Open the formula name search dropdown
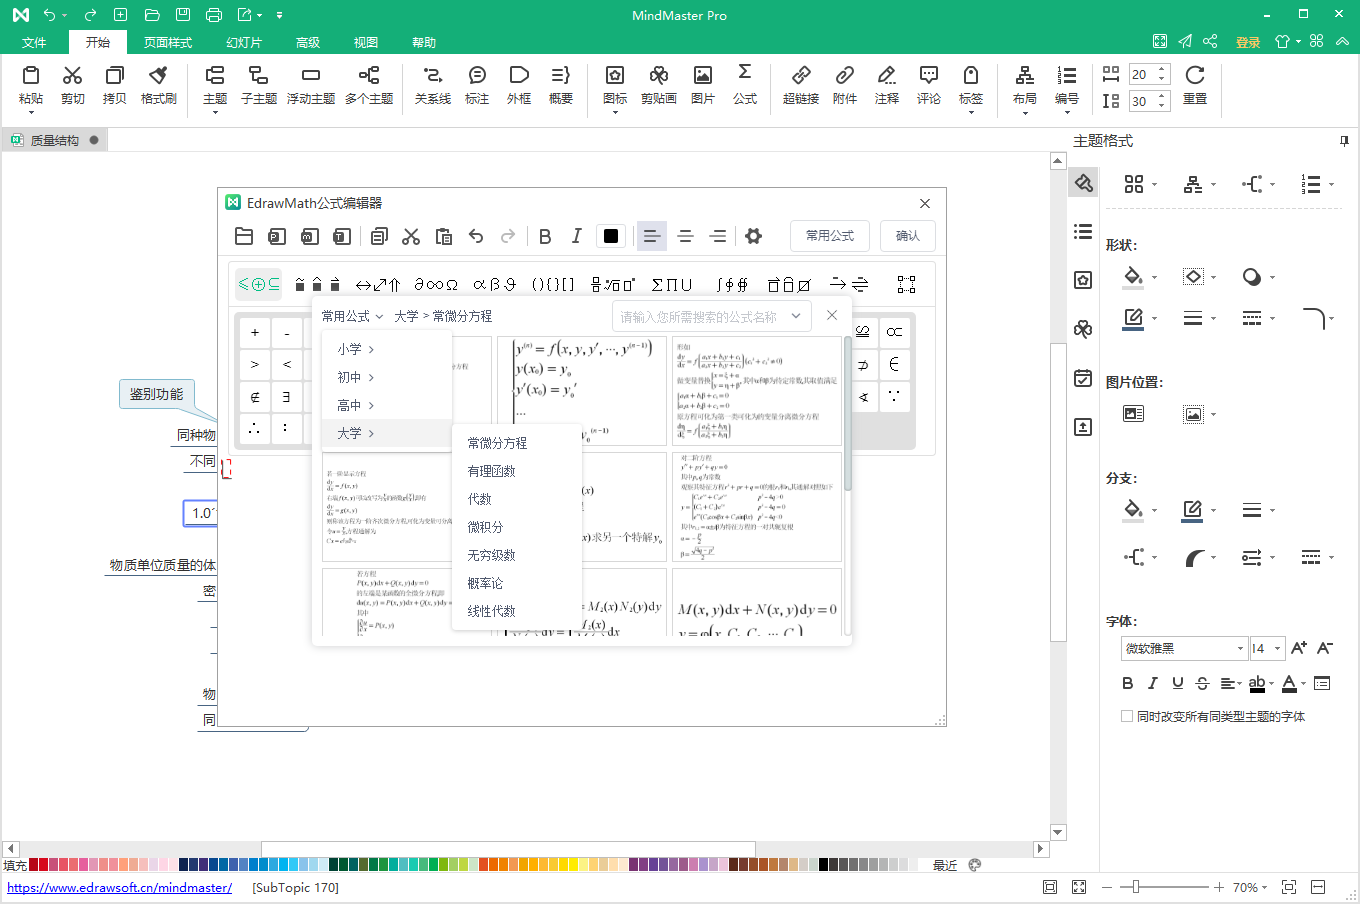 797,316
